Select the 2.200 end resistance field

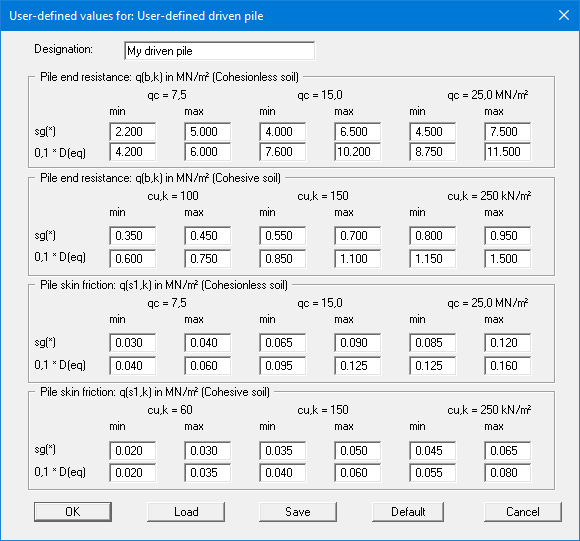click(133, 132)
